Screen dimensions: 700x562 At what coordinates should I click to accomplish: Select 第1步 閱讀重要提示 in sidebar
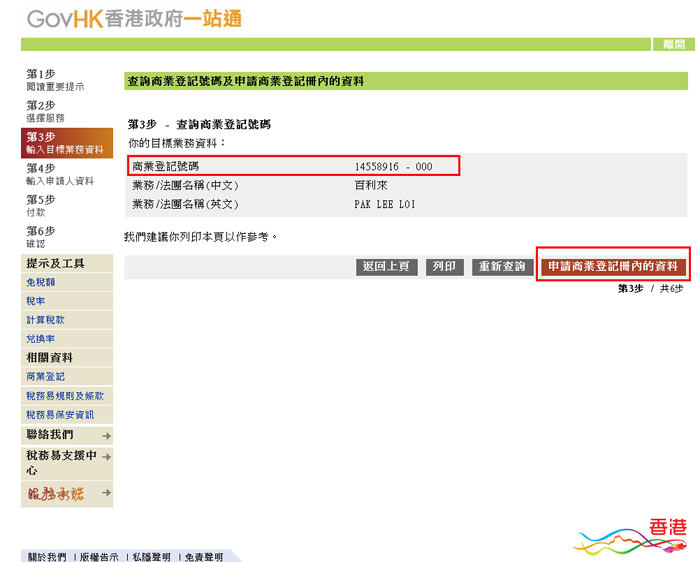[55, 80]
